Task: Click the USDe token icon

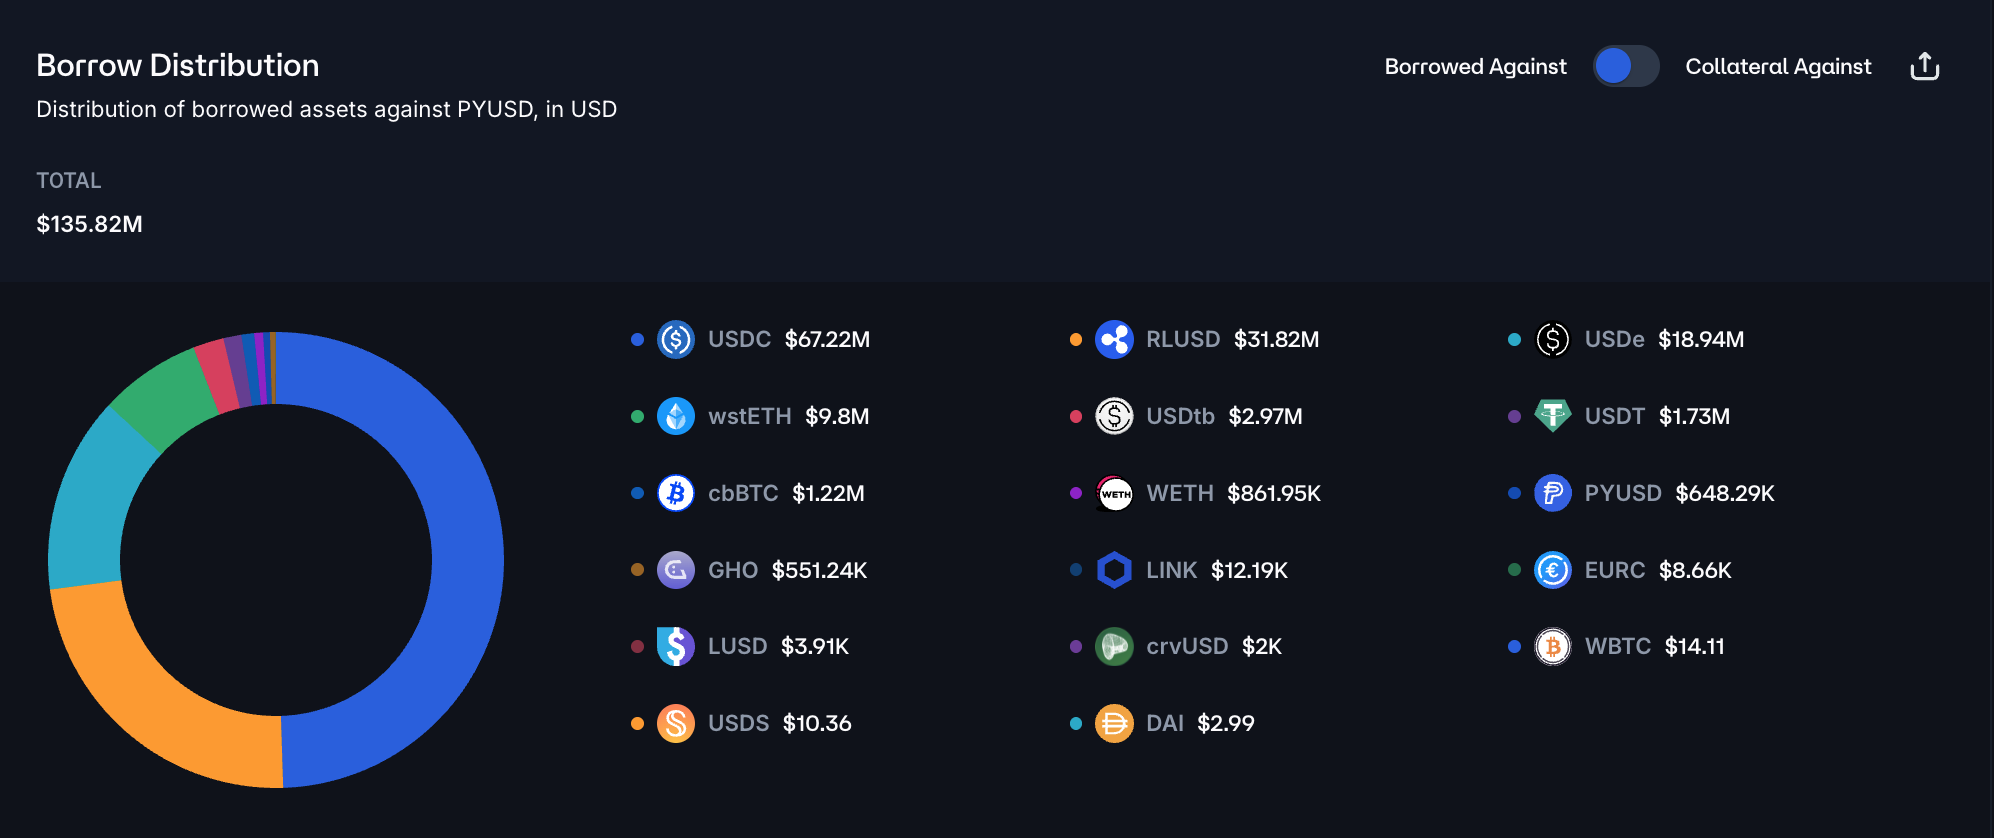Action: tap(1552, 340)
